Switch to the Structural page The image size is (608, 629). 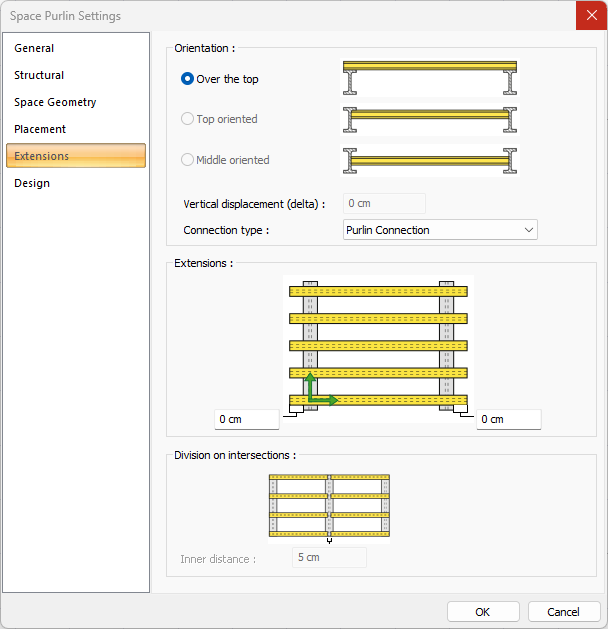point(39,75)
